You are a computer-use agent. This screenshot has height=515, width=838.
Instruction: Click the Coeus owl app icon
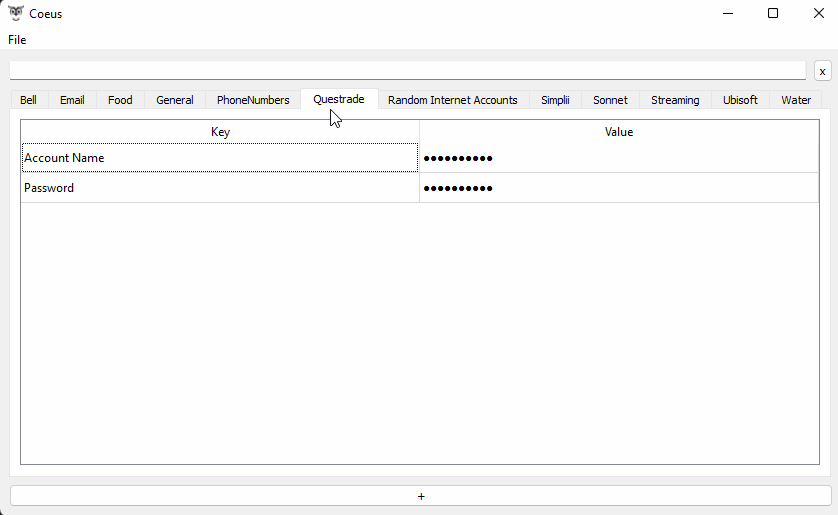[16, 13]
